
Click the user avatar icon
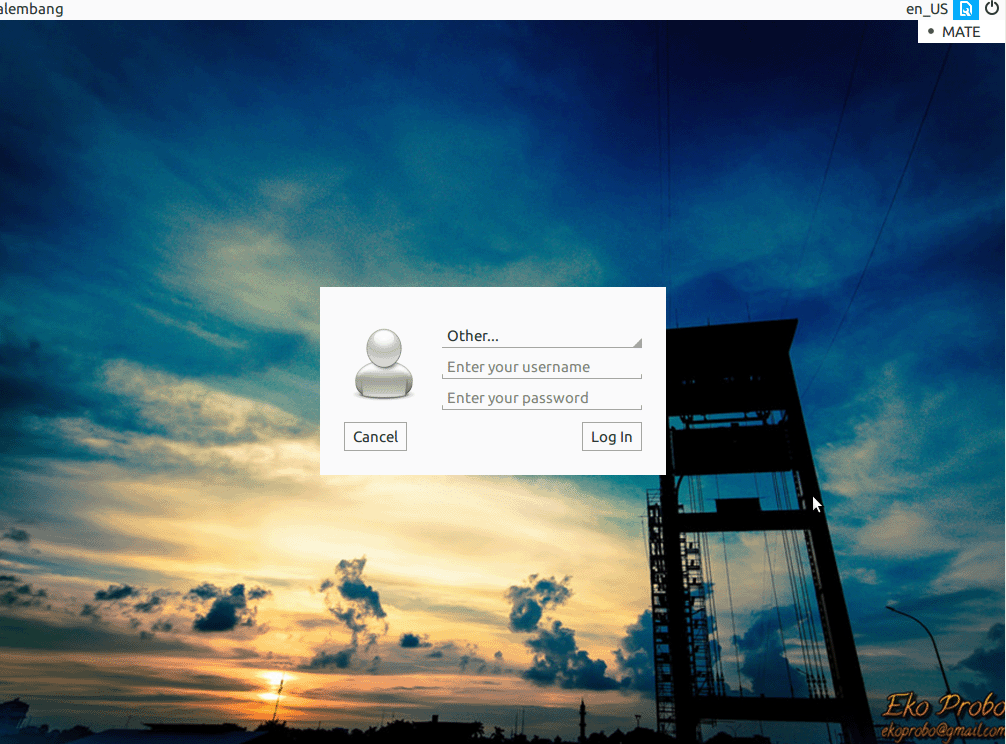tap(384, 364)
